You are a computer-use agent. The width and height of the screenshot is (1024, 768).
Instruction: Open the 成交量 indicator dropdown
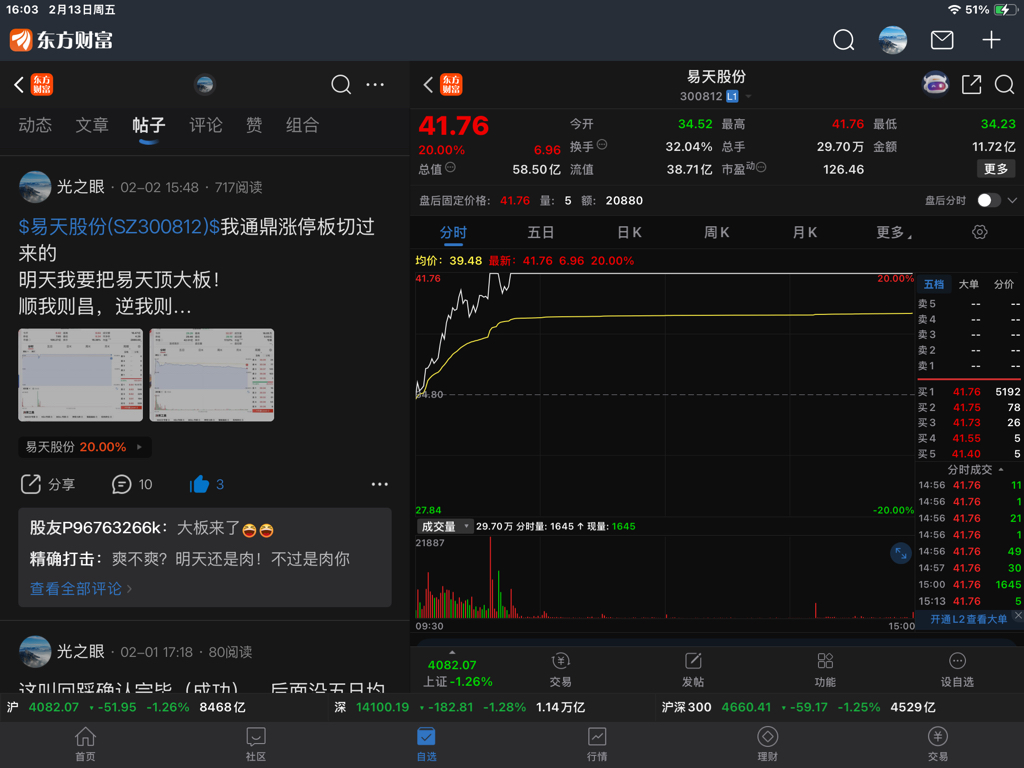(x=444, y=526)
